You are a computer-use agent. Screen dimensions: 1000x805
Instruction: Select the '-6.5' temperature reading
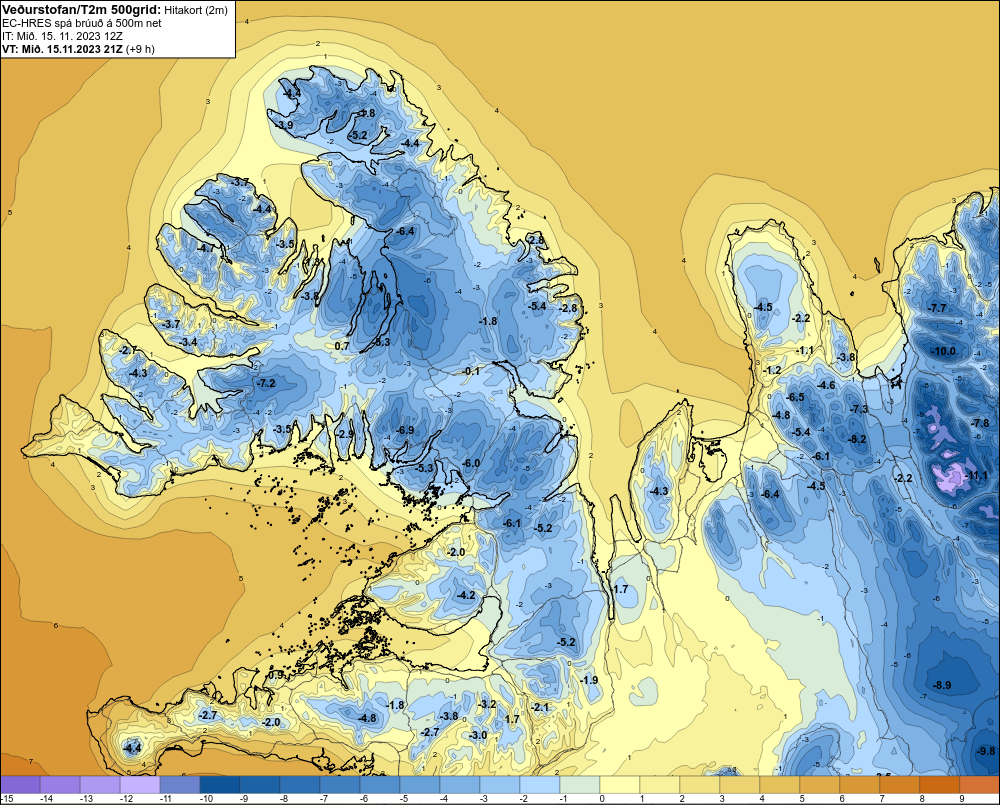tap(795, 397)
